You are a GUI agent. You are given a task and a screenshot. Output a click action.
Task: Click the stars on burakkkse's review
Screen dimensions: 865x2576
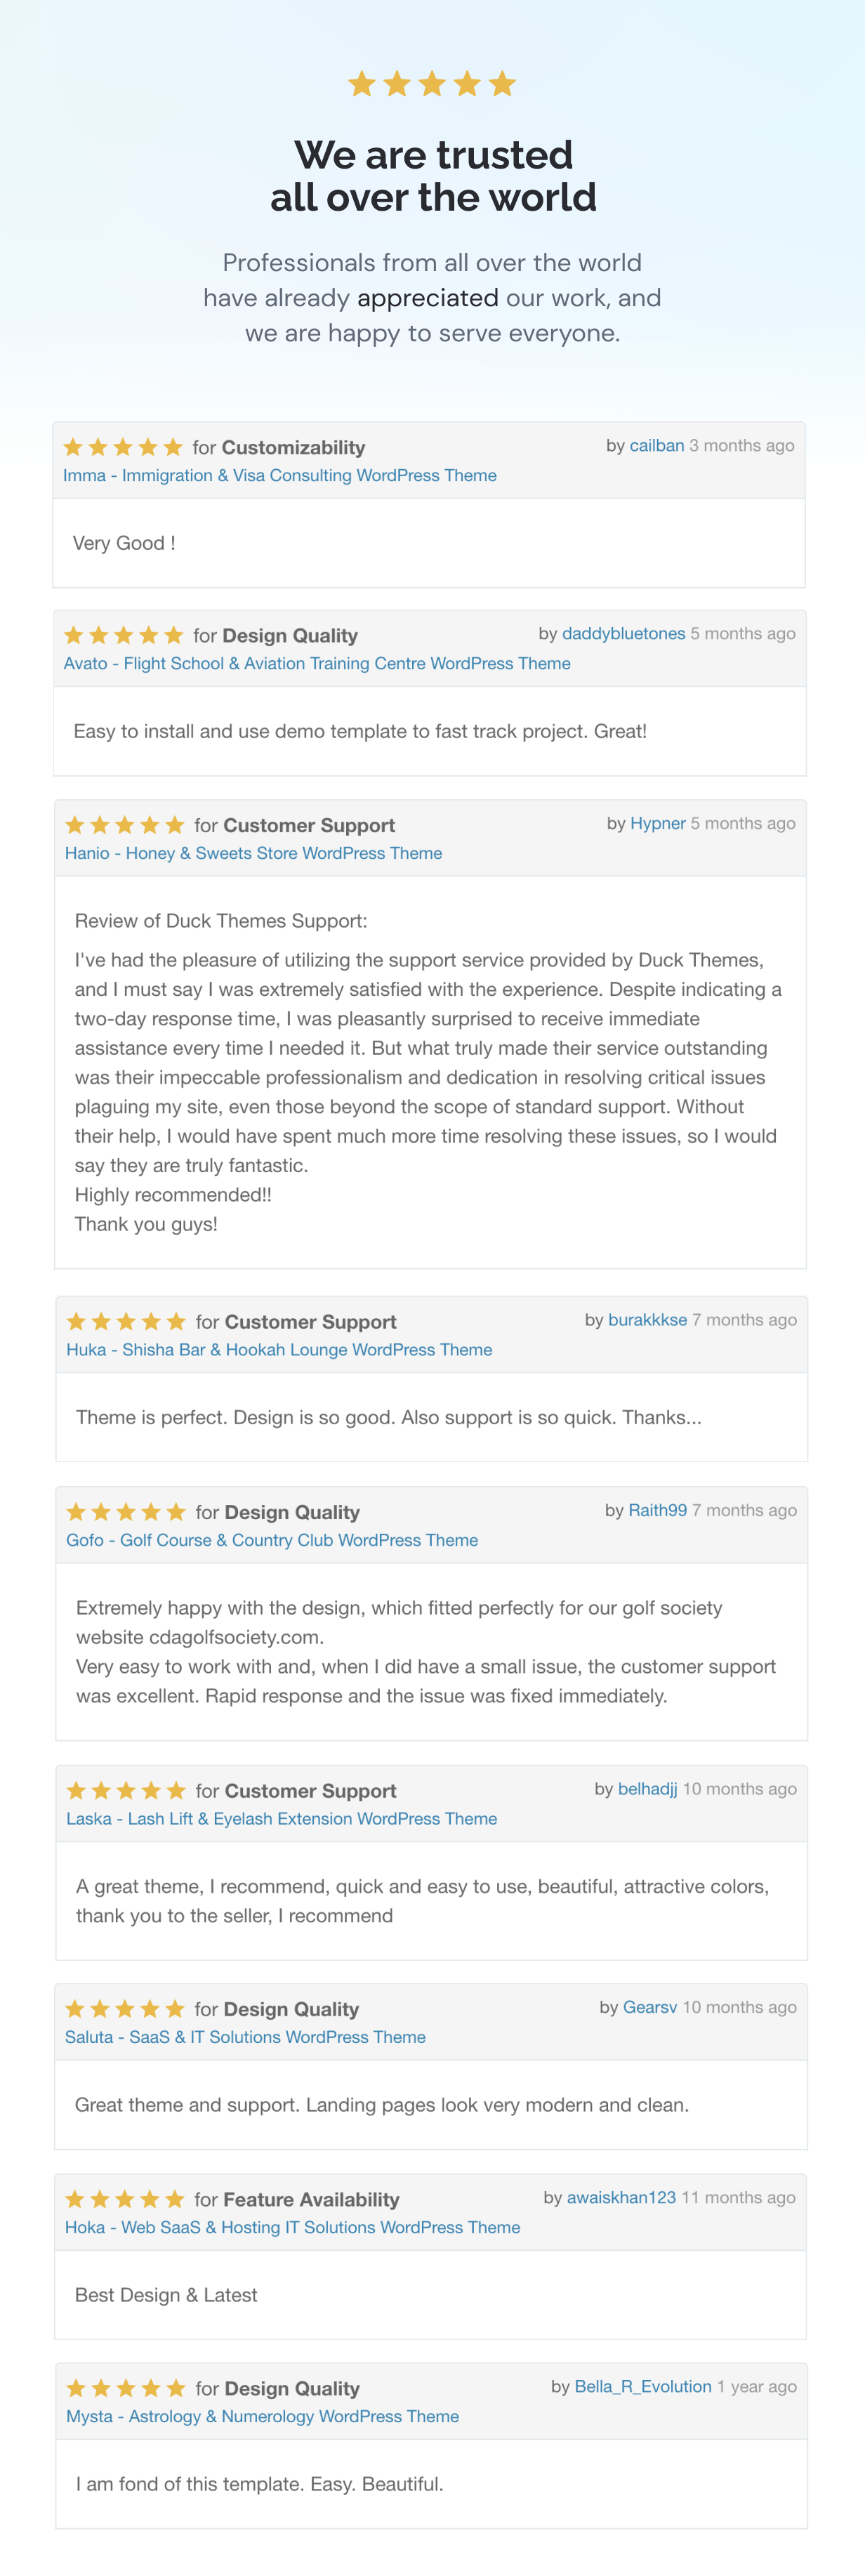(126, 1321)
